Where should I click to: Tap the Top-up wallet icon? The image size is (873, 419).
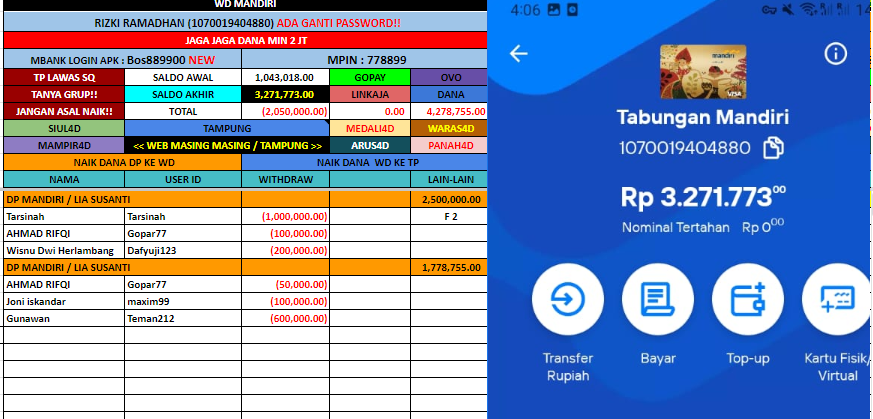point(748,299)
